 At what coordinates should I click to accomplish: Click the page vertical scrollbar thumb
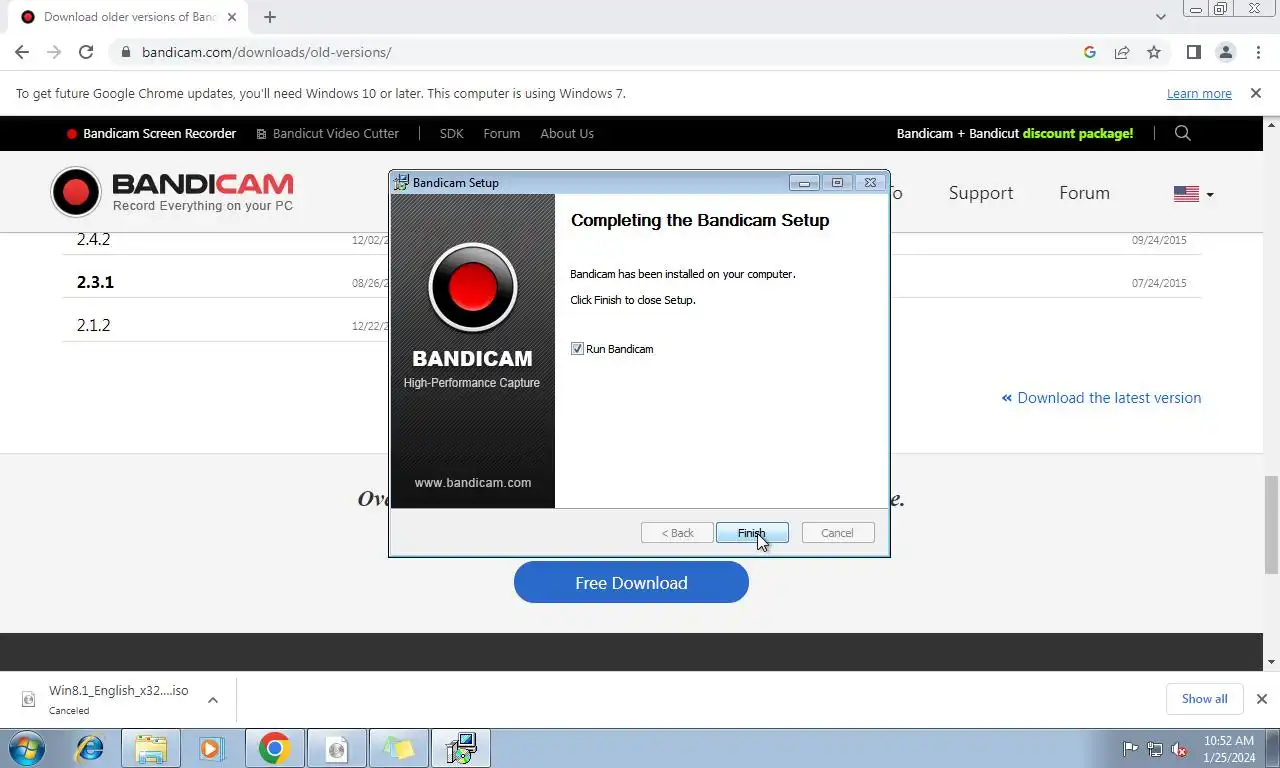[1271, 526]
